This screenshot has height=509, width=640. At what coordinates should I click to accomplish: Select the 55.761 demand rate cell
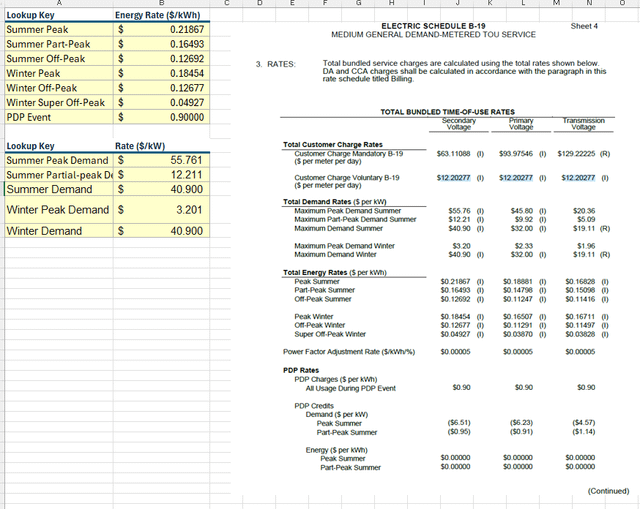(162, 160)
